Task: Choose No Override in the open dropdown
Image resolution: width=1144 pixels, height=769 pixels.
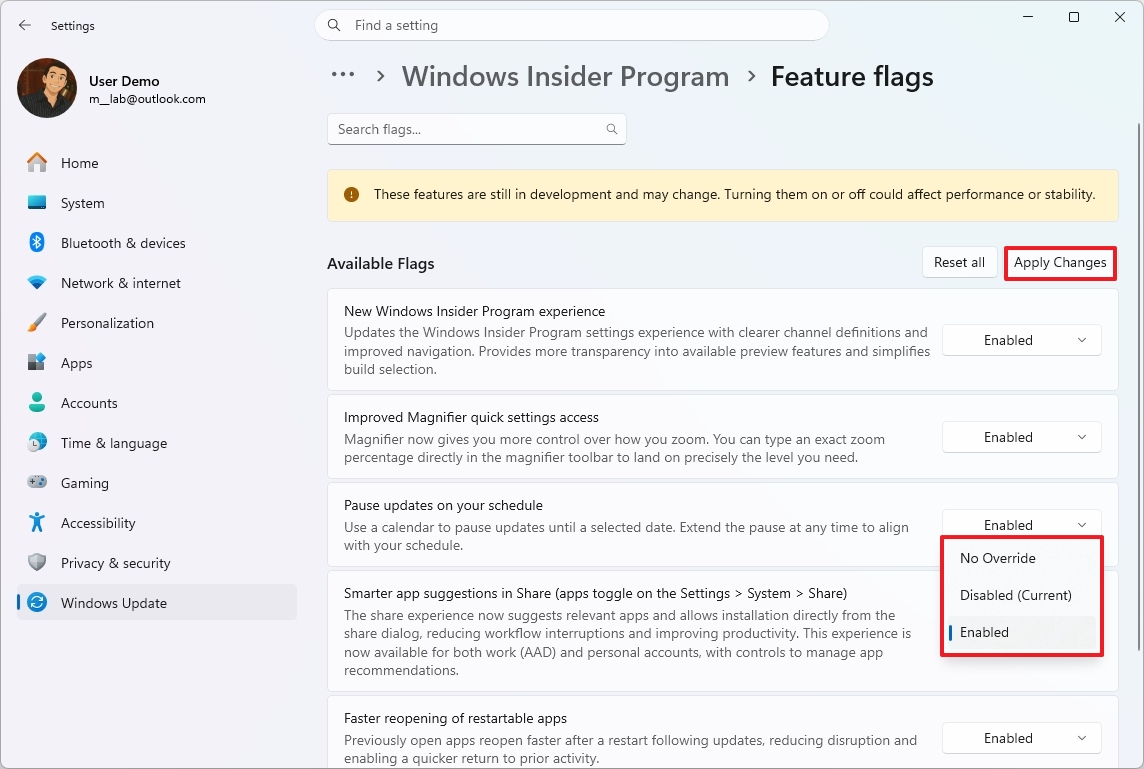Action: (1021, 558)
